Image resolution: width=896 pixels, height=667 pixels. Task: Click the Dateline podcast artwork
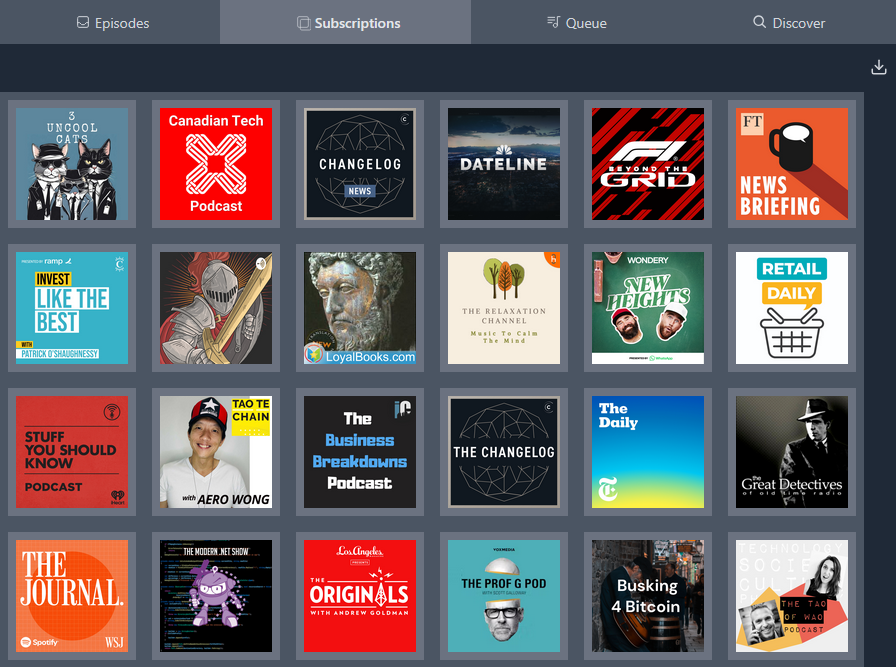(504, 164)
